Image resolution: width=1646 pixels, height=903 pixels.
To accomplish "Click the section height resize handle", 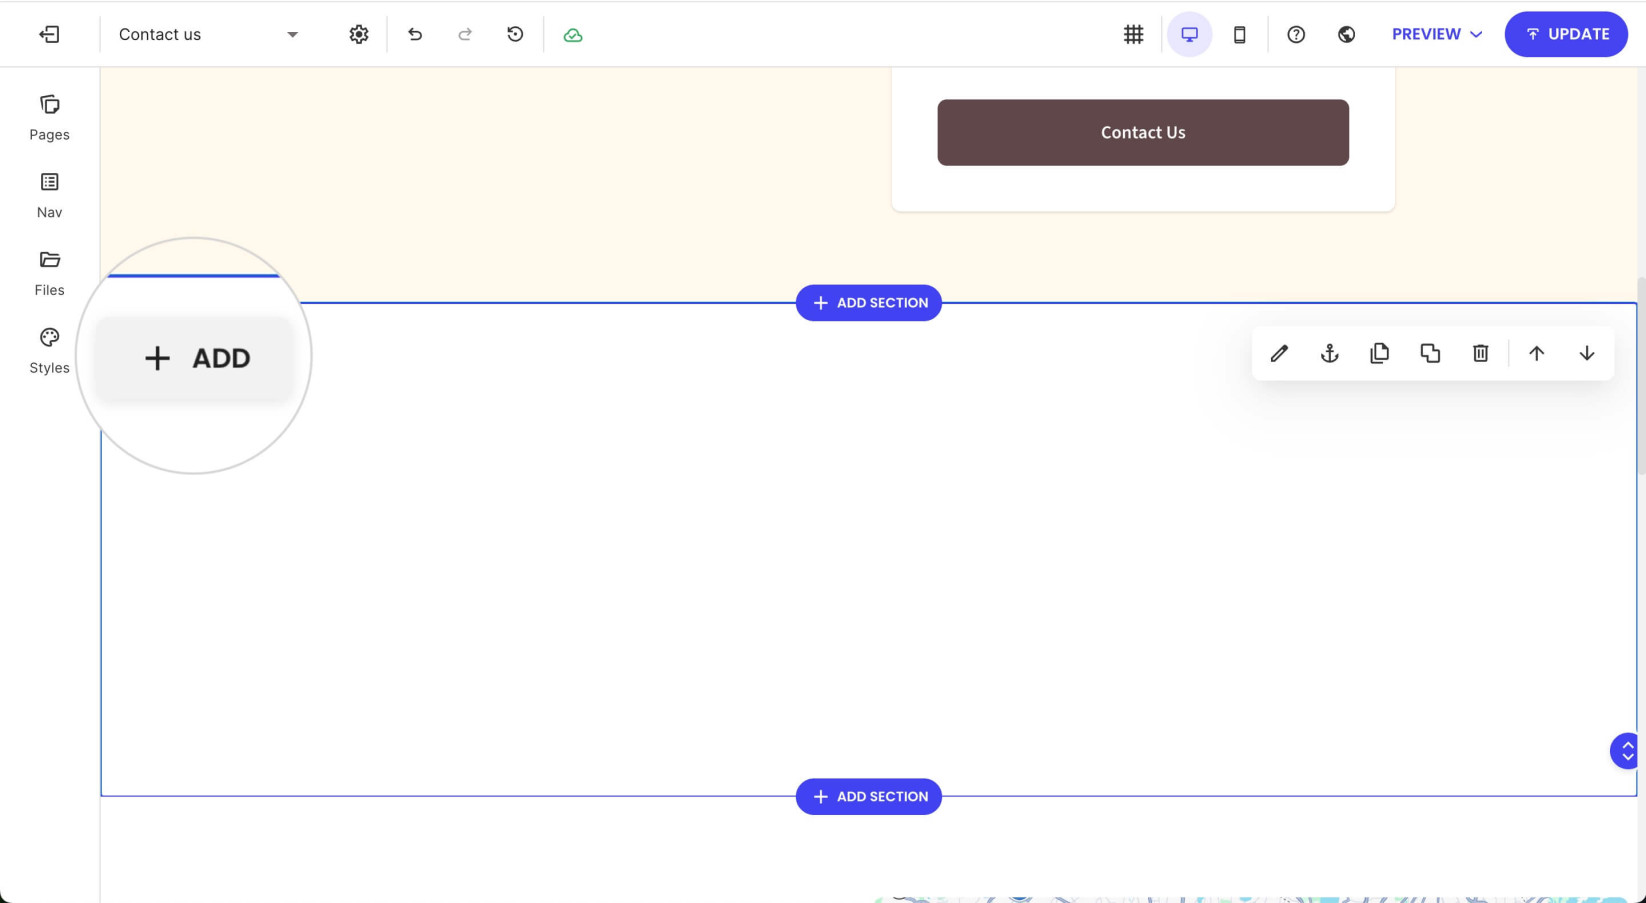I will tap(1627, 751).
